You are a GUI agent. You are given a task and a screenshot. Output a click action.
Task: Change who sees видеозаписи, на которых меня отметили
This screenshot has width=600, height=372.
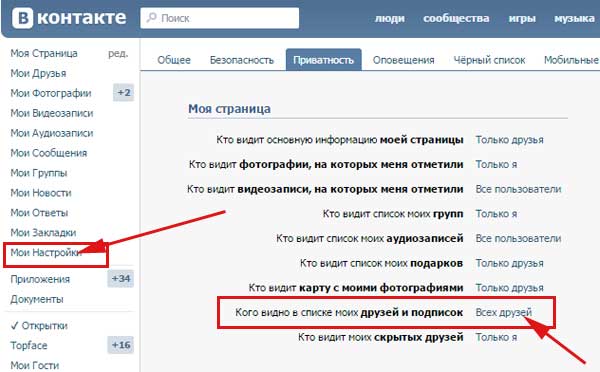pyautogui.click(x=518, y=189)
